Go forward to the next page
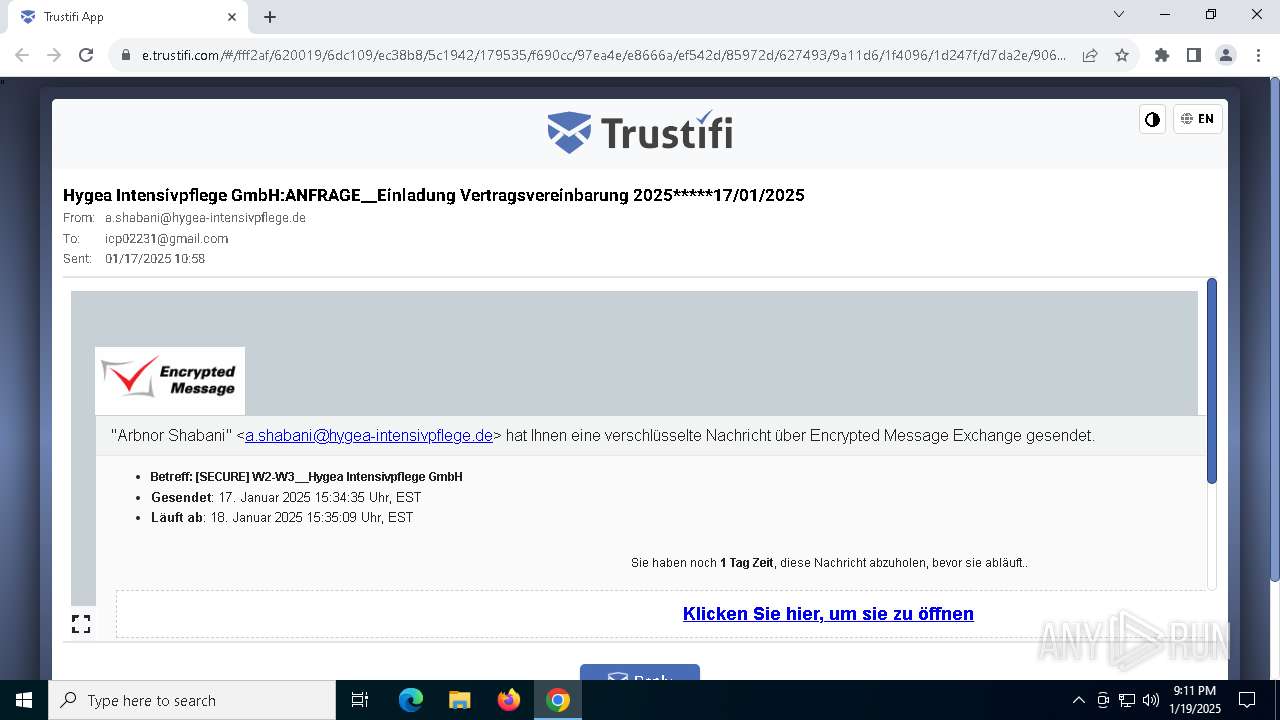Viewport: 1280px width, 720px height. click(54, 55)
